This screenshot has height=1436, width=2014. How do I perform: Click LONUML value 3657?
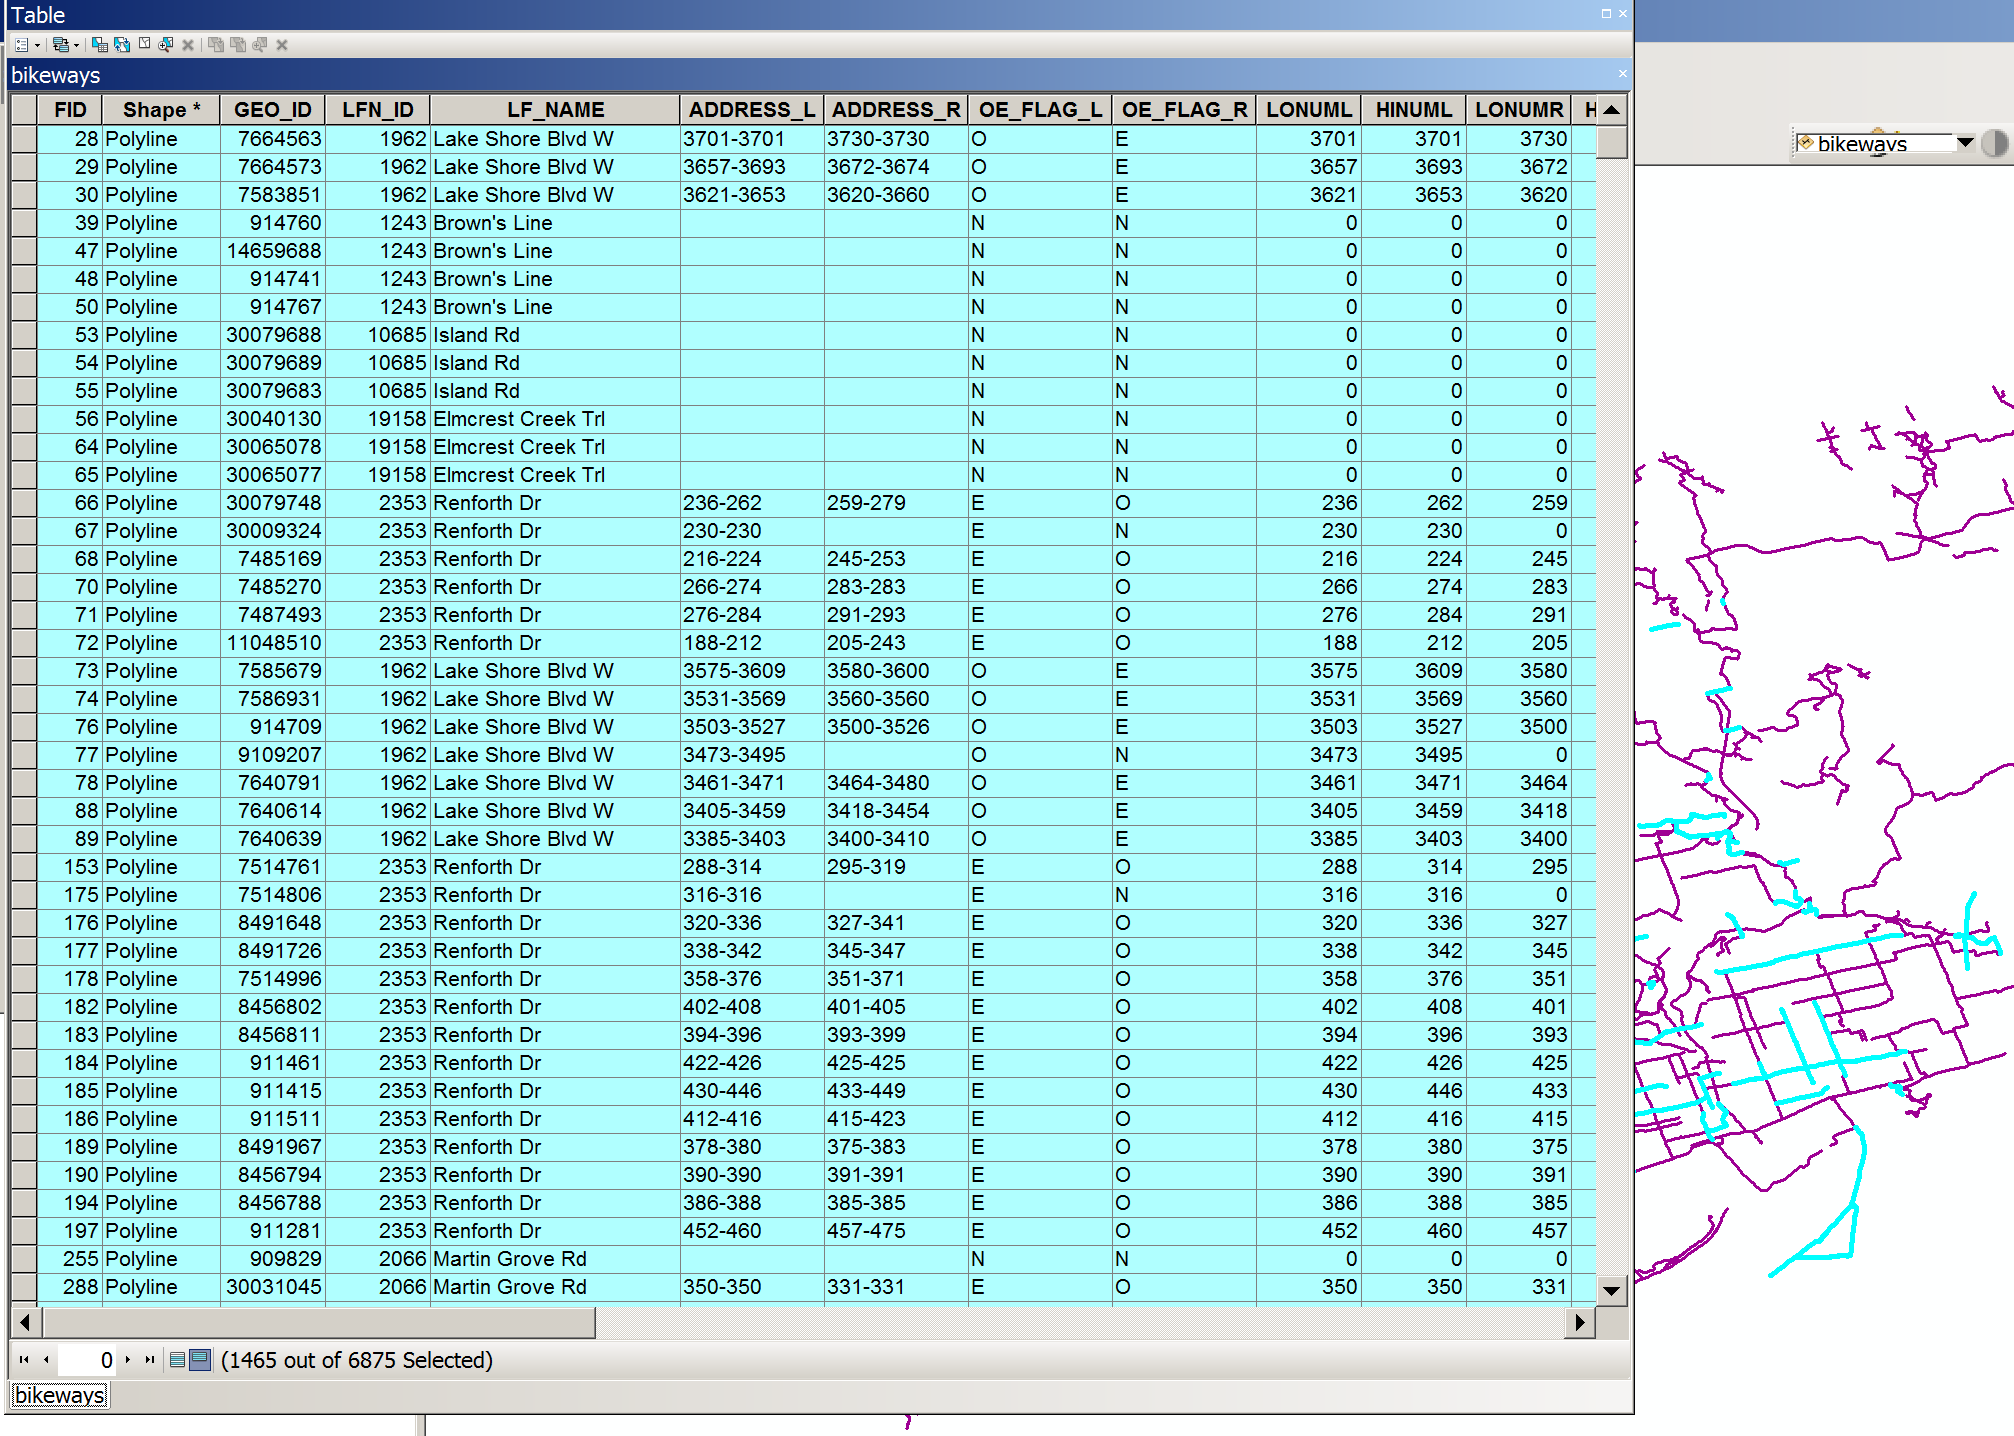[1309, 167]
